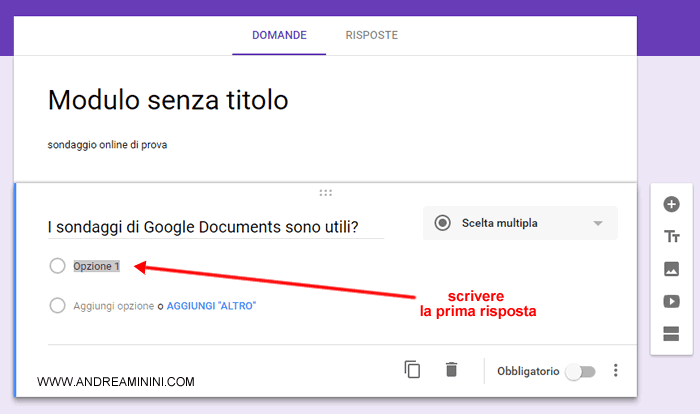
Task: Edit the question title about Google Documents
Action: point(216,227)
